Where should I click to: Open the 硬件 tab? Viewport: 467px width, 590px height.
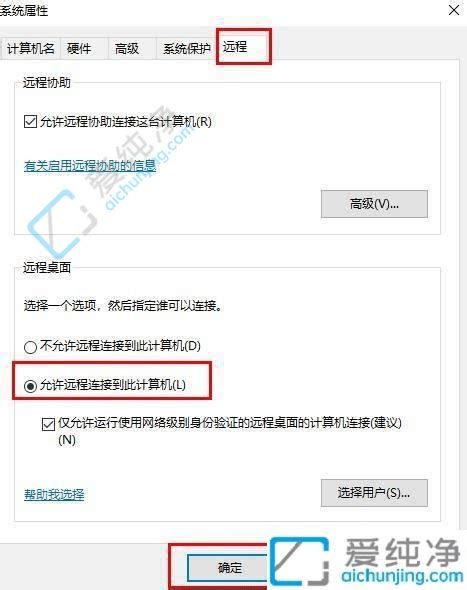tap(79, 49)
